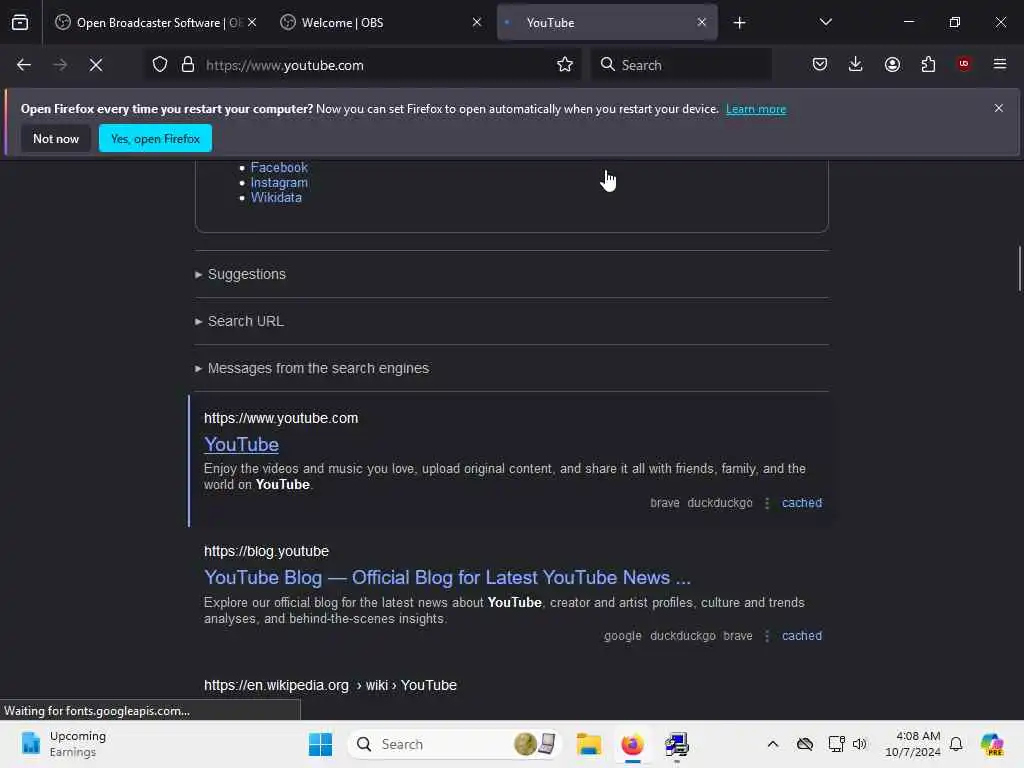Open result options next to google duckduckgo brave
The height and width of the screenshot is (768, 1024).
pos(767,636)
